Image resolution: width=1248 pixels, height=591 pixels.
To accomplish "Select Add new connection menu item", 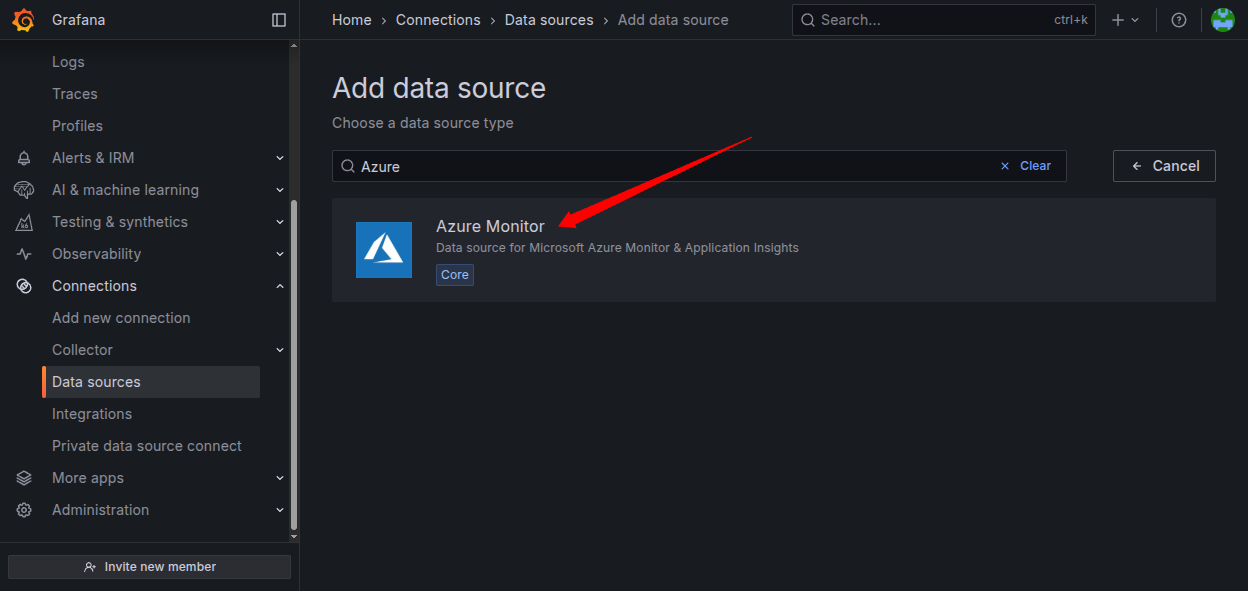I will point(121,318).
